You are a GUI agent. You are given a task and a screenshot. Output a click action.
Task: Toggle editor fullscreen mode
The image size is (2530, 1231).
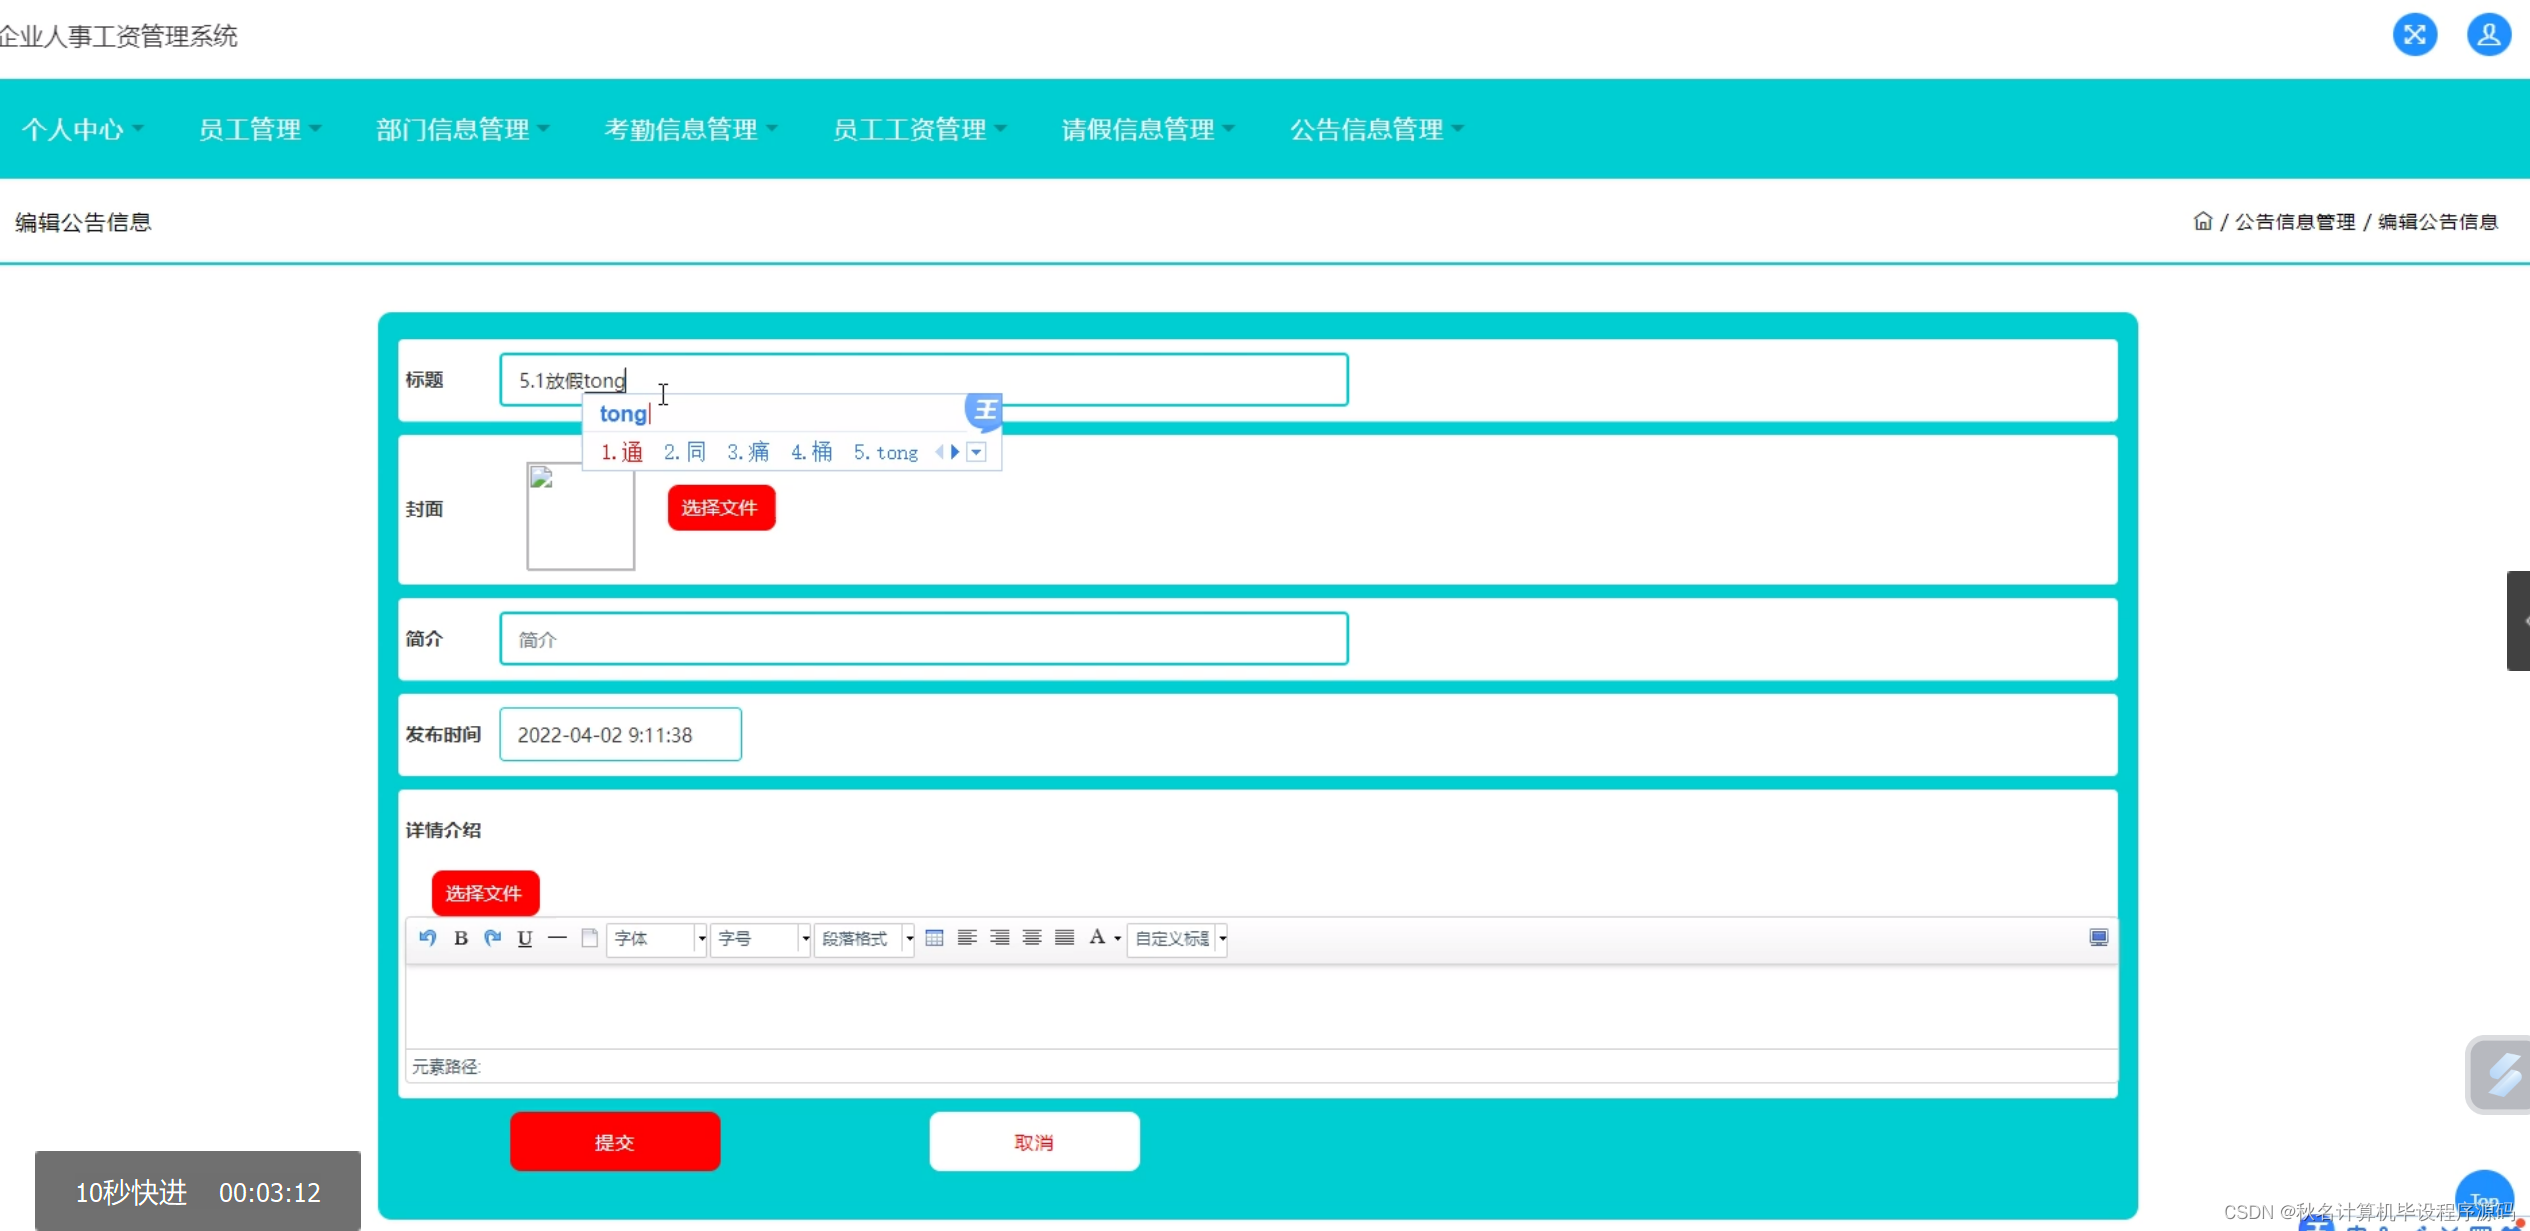pos(2098,938)
